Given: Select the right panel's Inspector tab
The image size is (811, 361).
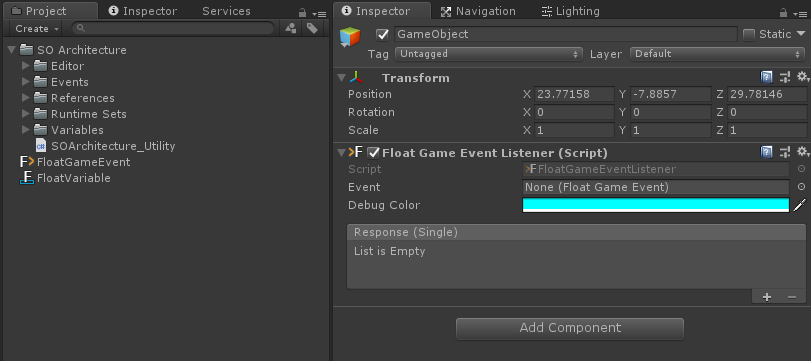Looking at the screenshot, I should 382,11.
